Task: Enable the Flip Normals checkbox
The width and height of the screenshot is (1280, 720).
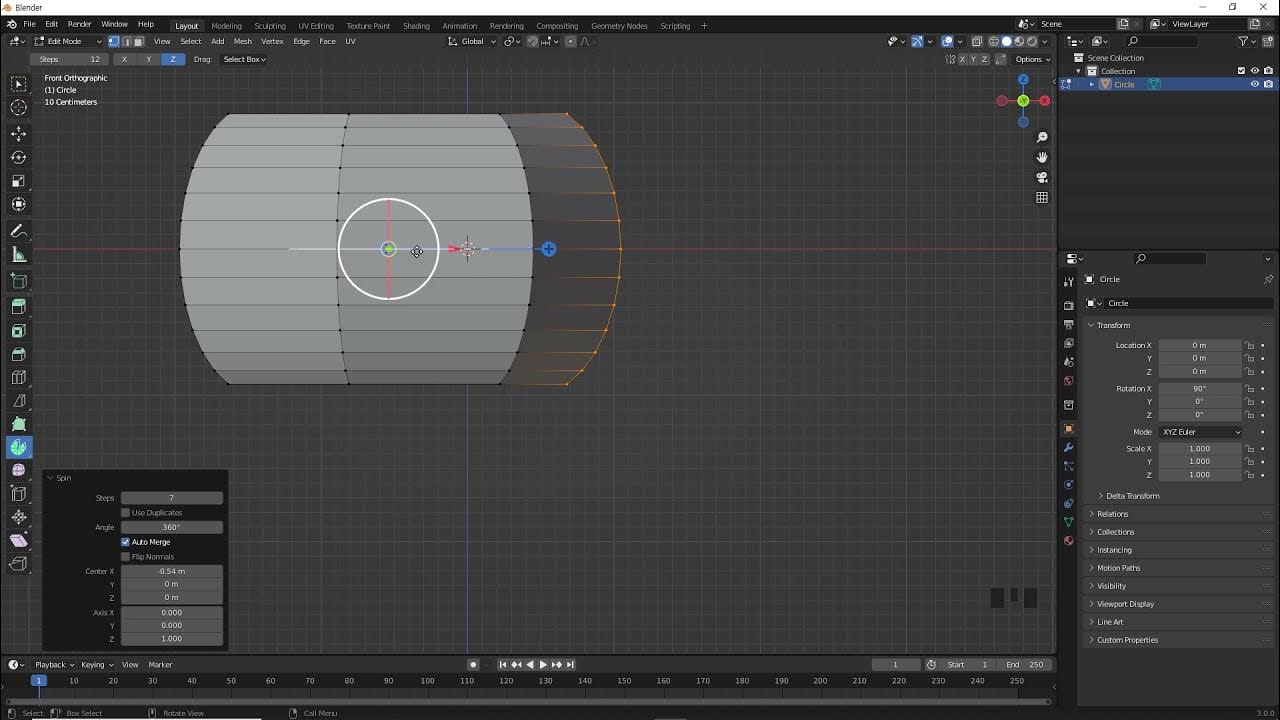Action: [125, 557]
